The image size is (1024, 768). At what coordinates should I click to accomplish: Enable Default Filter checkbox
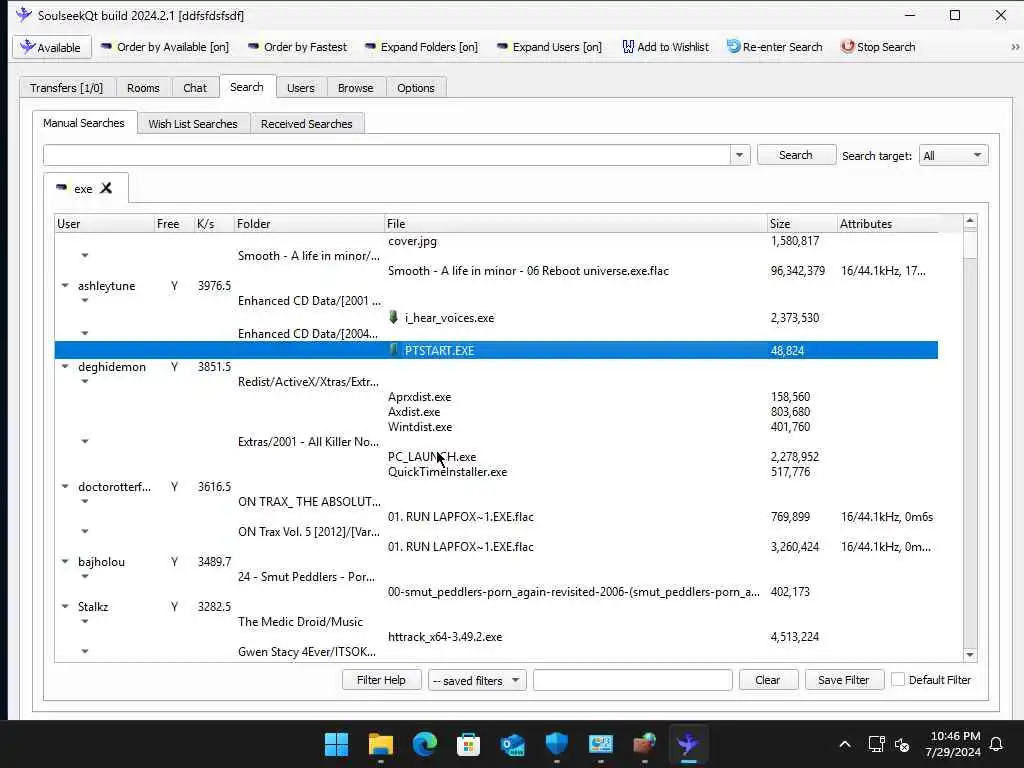point(898,679)
